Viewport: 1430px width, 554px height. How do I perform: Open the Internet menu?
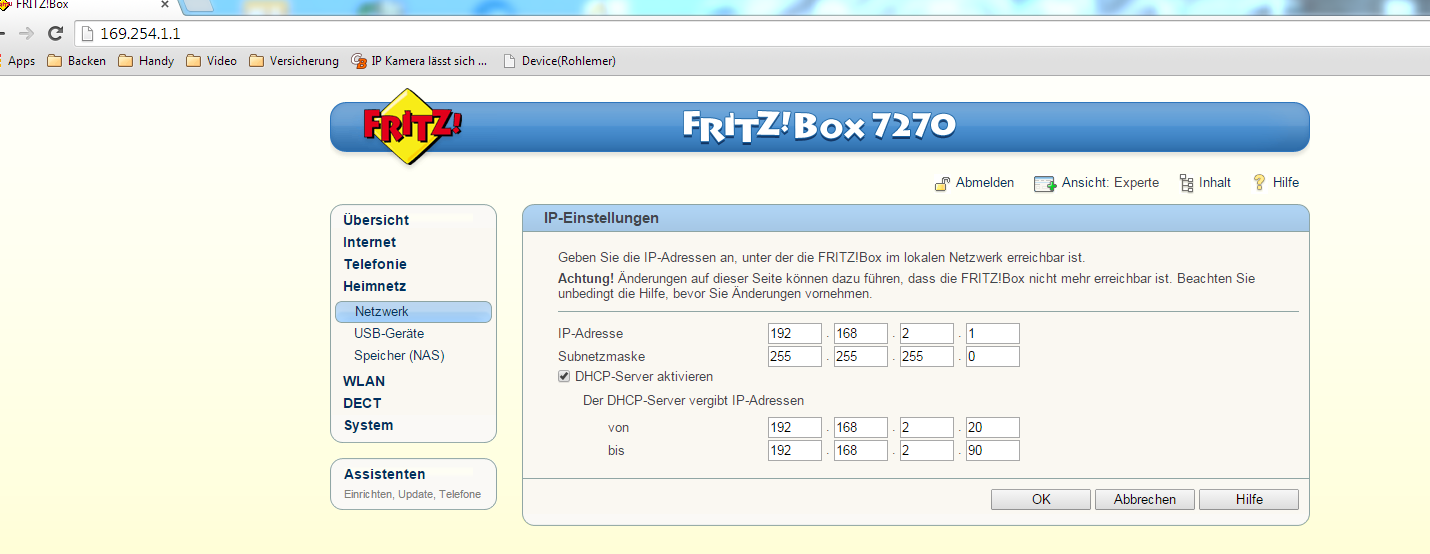369,242
